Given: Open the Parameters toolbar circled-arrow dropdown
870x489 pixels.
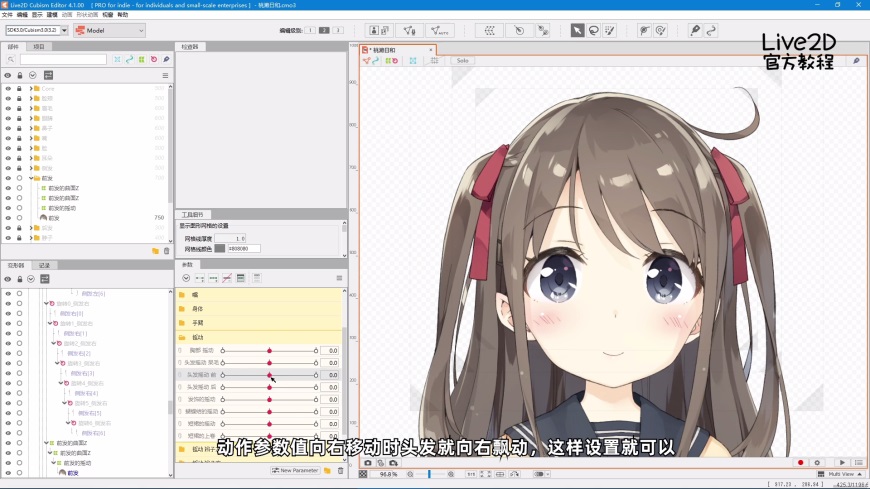Looking at the screenshot, I should point(186,278).
